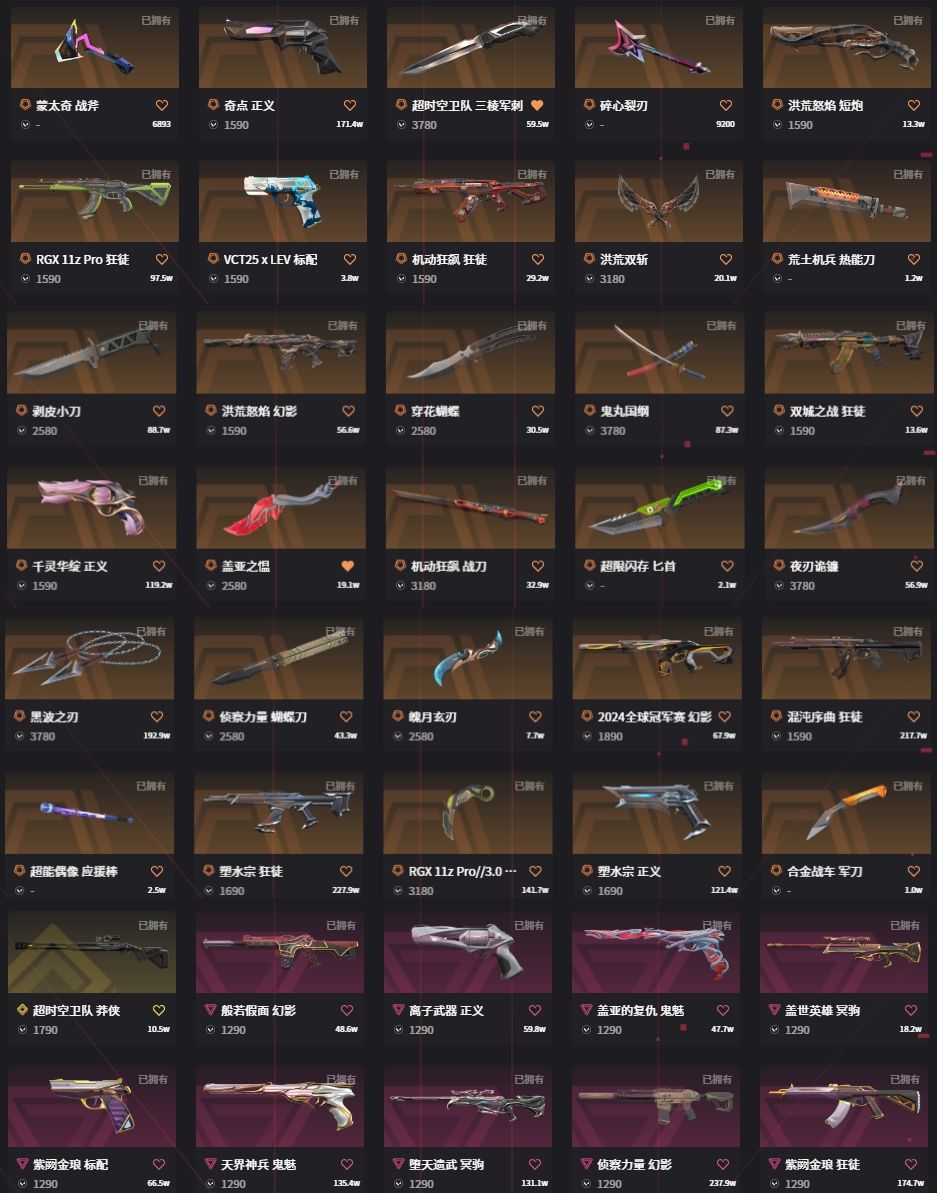The image size is (937, 1193).
Task: Click the 已拥有 owned label on 合金战车 军刀
Action: pyautogui.click(x=907, y=786)
